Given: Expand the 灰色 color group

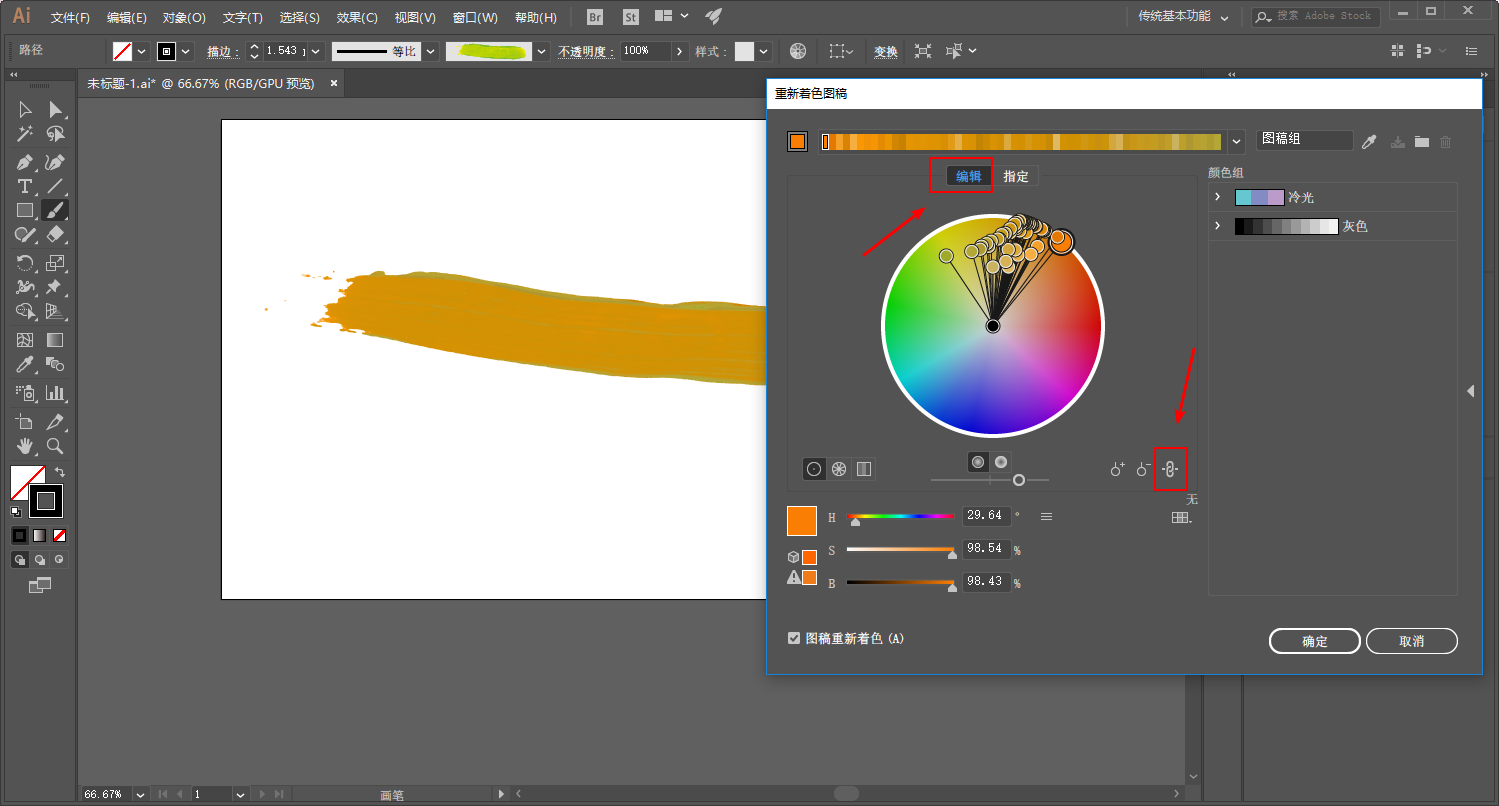Looking at the screenshot, I should click(1217, 226).
